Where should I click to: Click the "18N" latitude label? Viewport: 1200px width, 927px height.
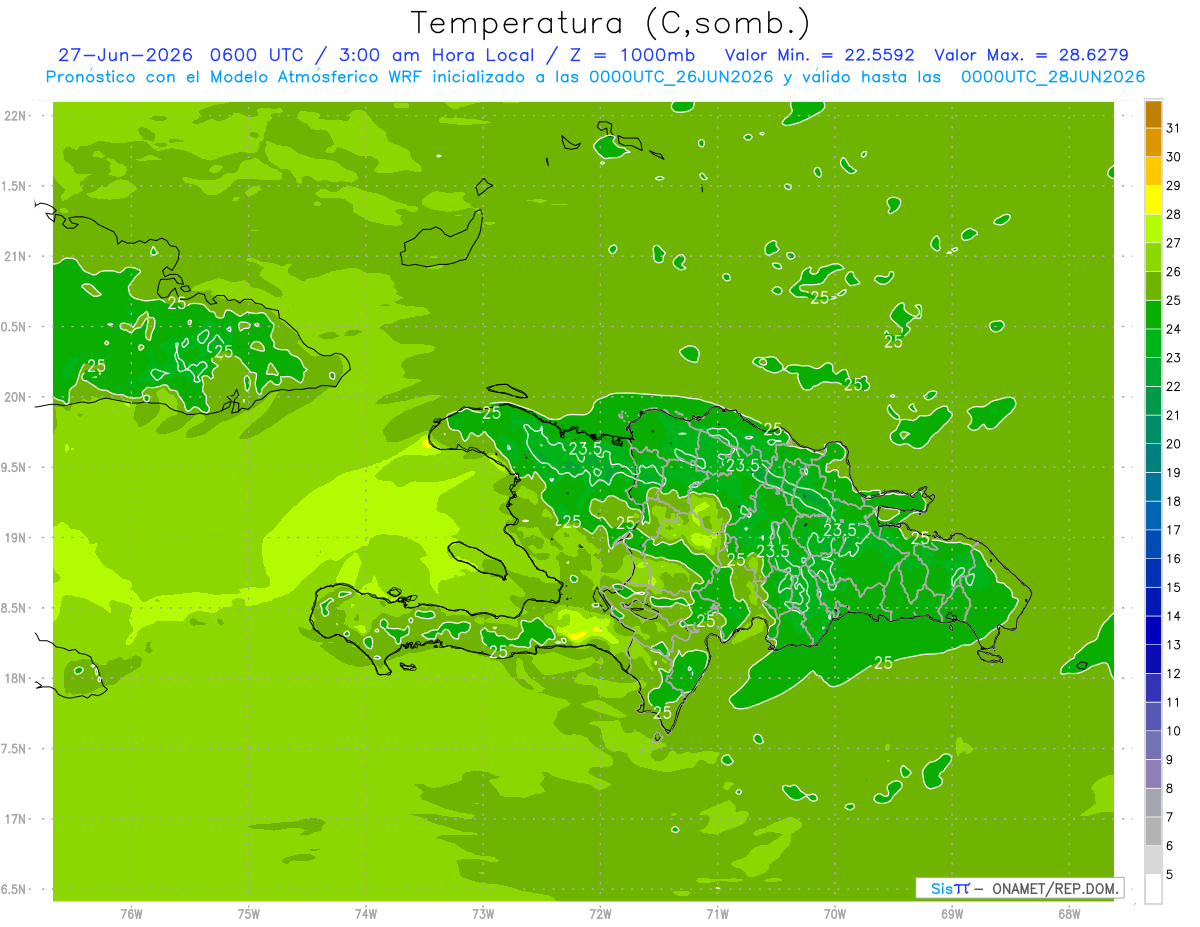[17, 679]
